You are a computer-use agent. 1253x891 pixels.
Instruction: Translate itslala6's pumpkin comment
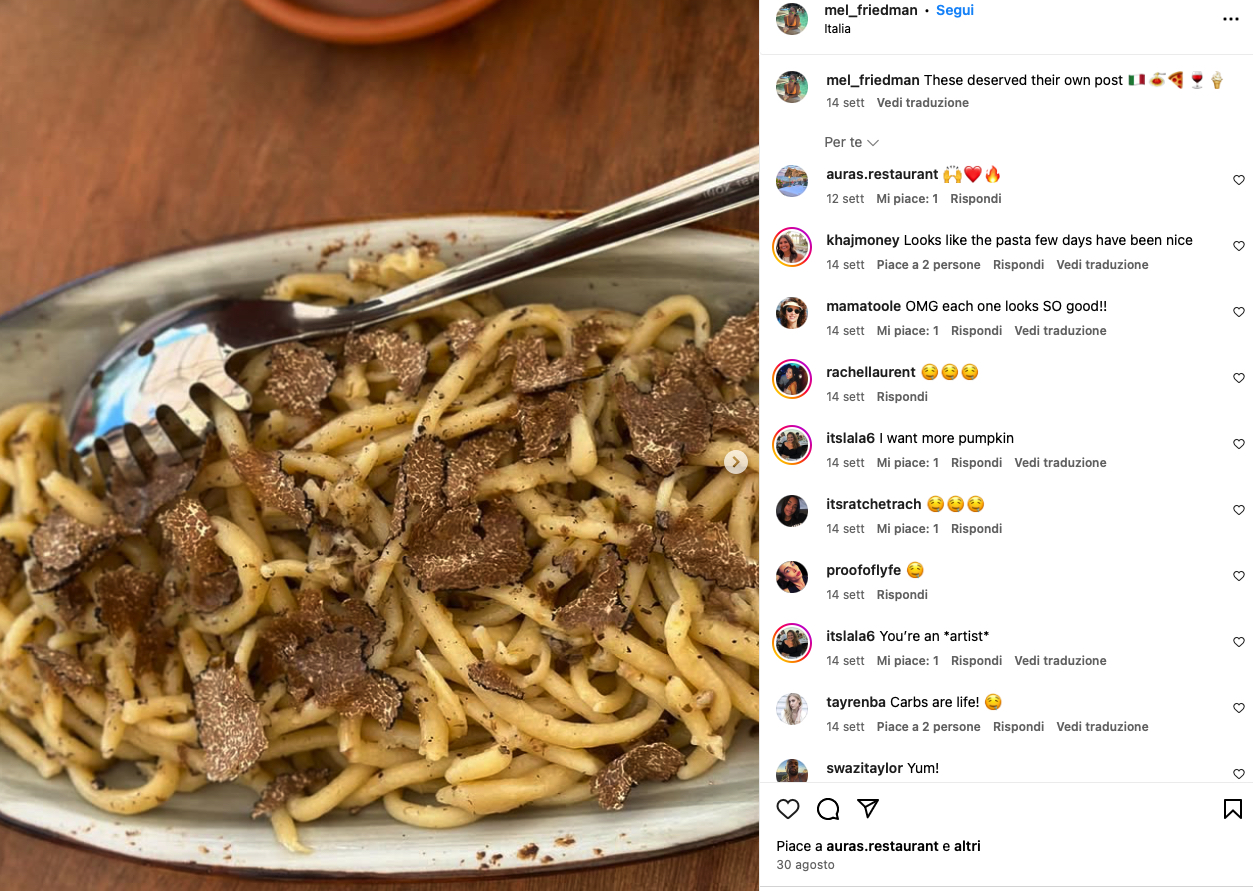pos(1060,463)
